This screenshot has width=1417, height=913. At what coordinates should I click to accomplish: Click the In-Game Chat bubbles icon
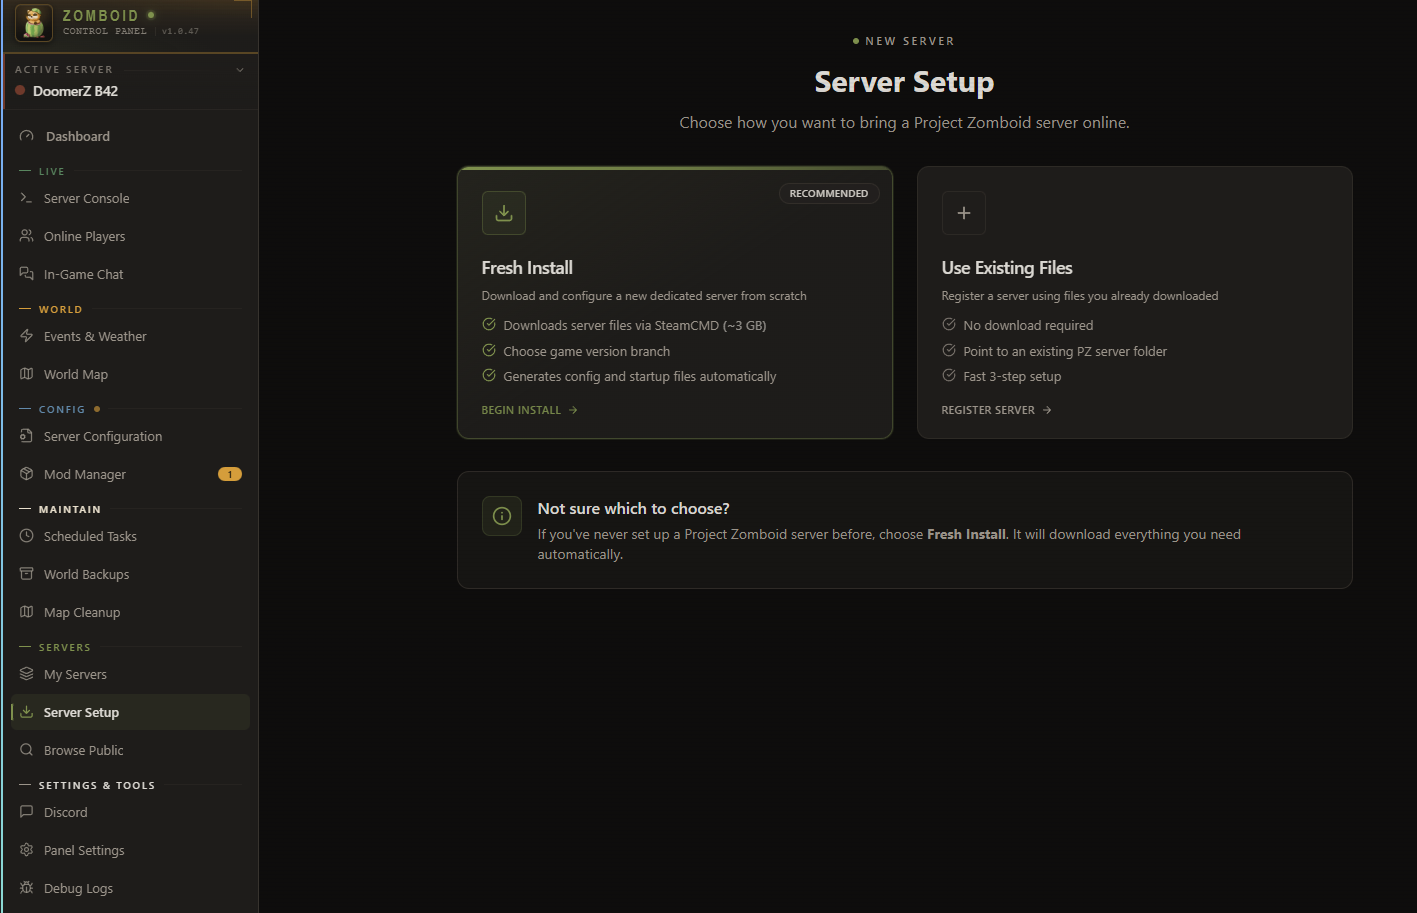coord(27,274)
